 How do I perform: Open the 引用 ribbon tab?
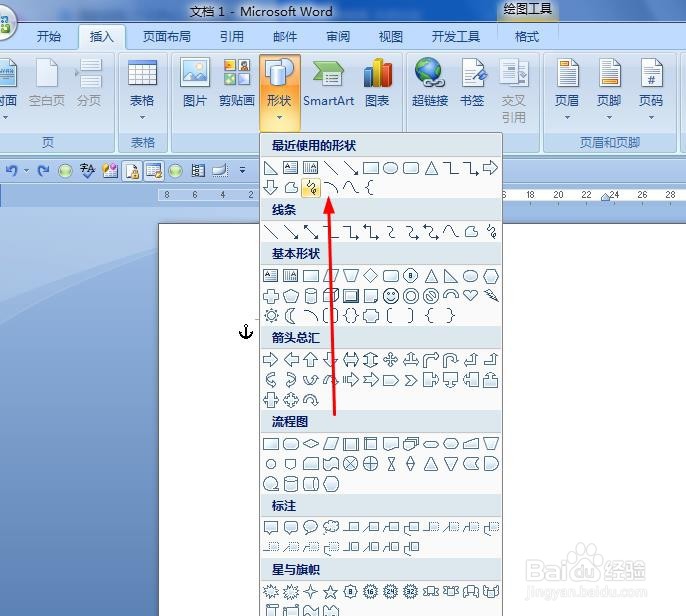[x=232, y=36]
